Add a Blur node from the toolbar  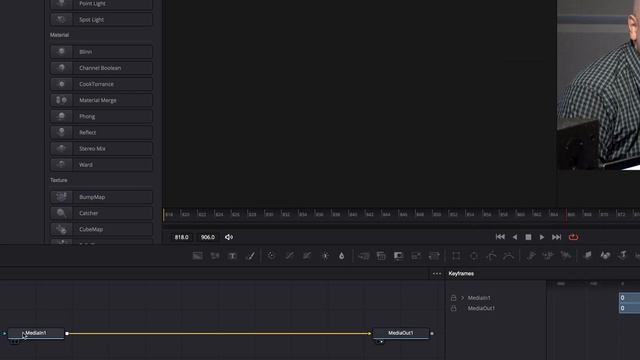click(342, 256)
